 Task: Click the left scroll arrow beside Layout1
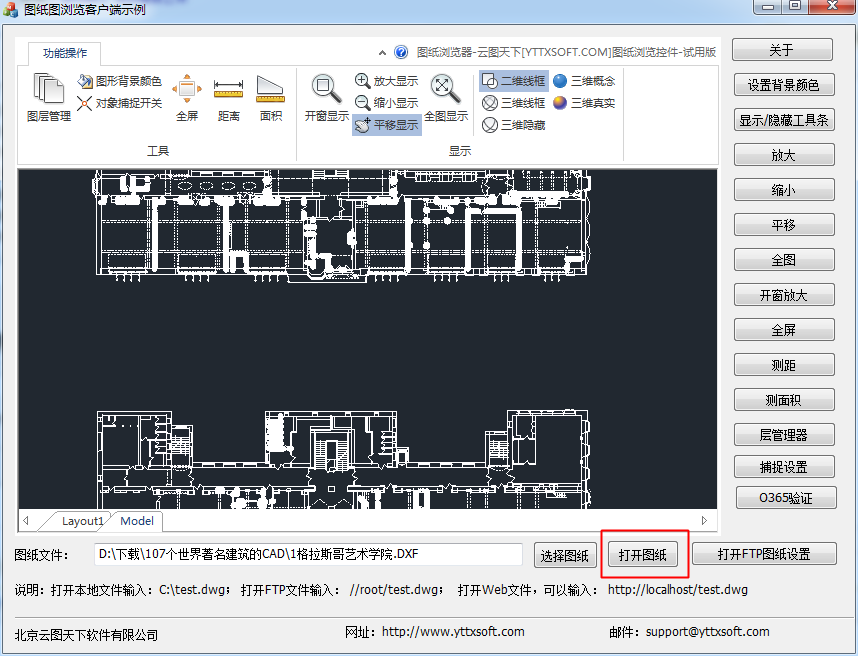pyautogui.click(x=26, y=521)
